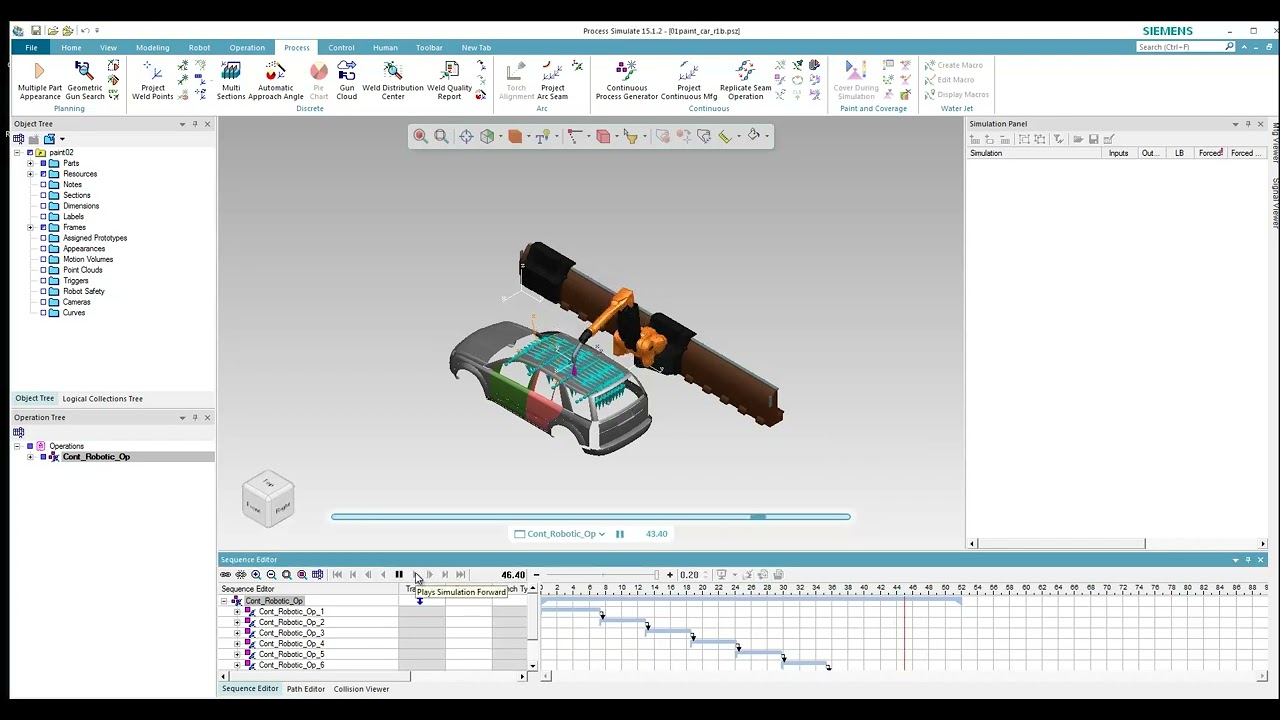Click the viewport simulation progress bar
The image size is (1280, 720).
(591, 517)
